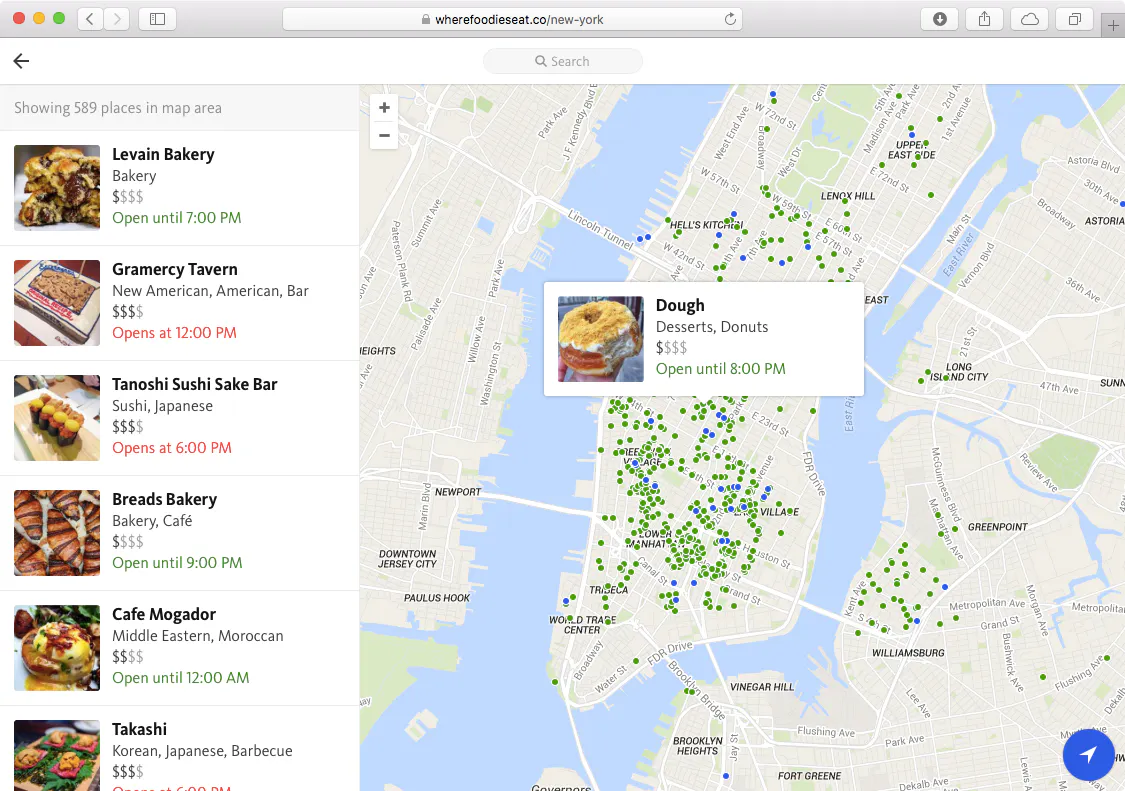Show all tabs overview button
This screenshot has width=1125, height=791.
tap(1074, 19)
